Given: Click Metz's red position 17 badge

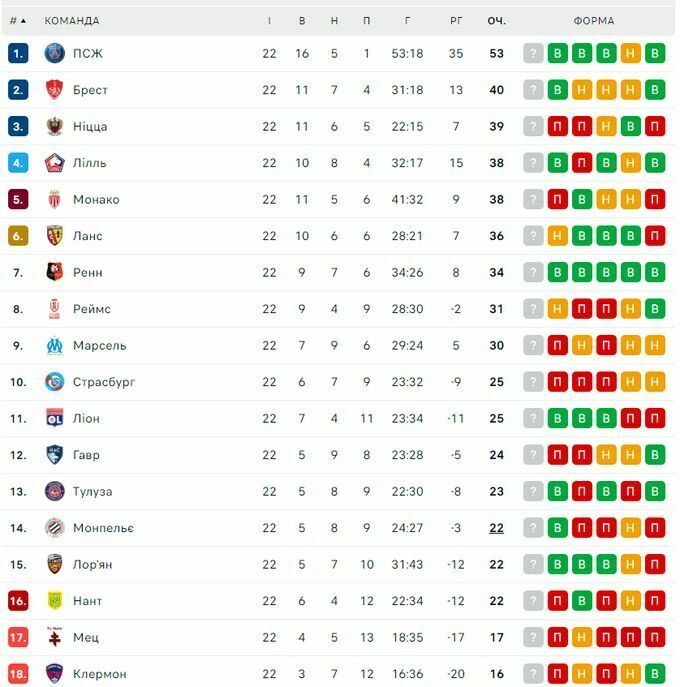Looking at the screenshot, I should [x=18, y=637].
